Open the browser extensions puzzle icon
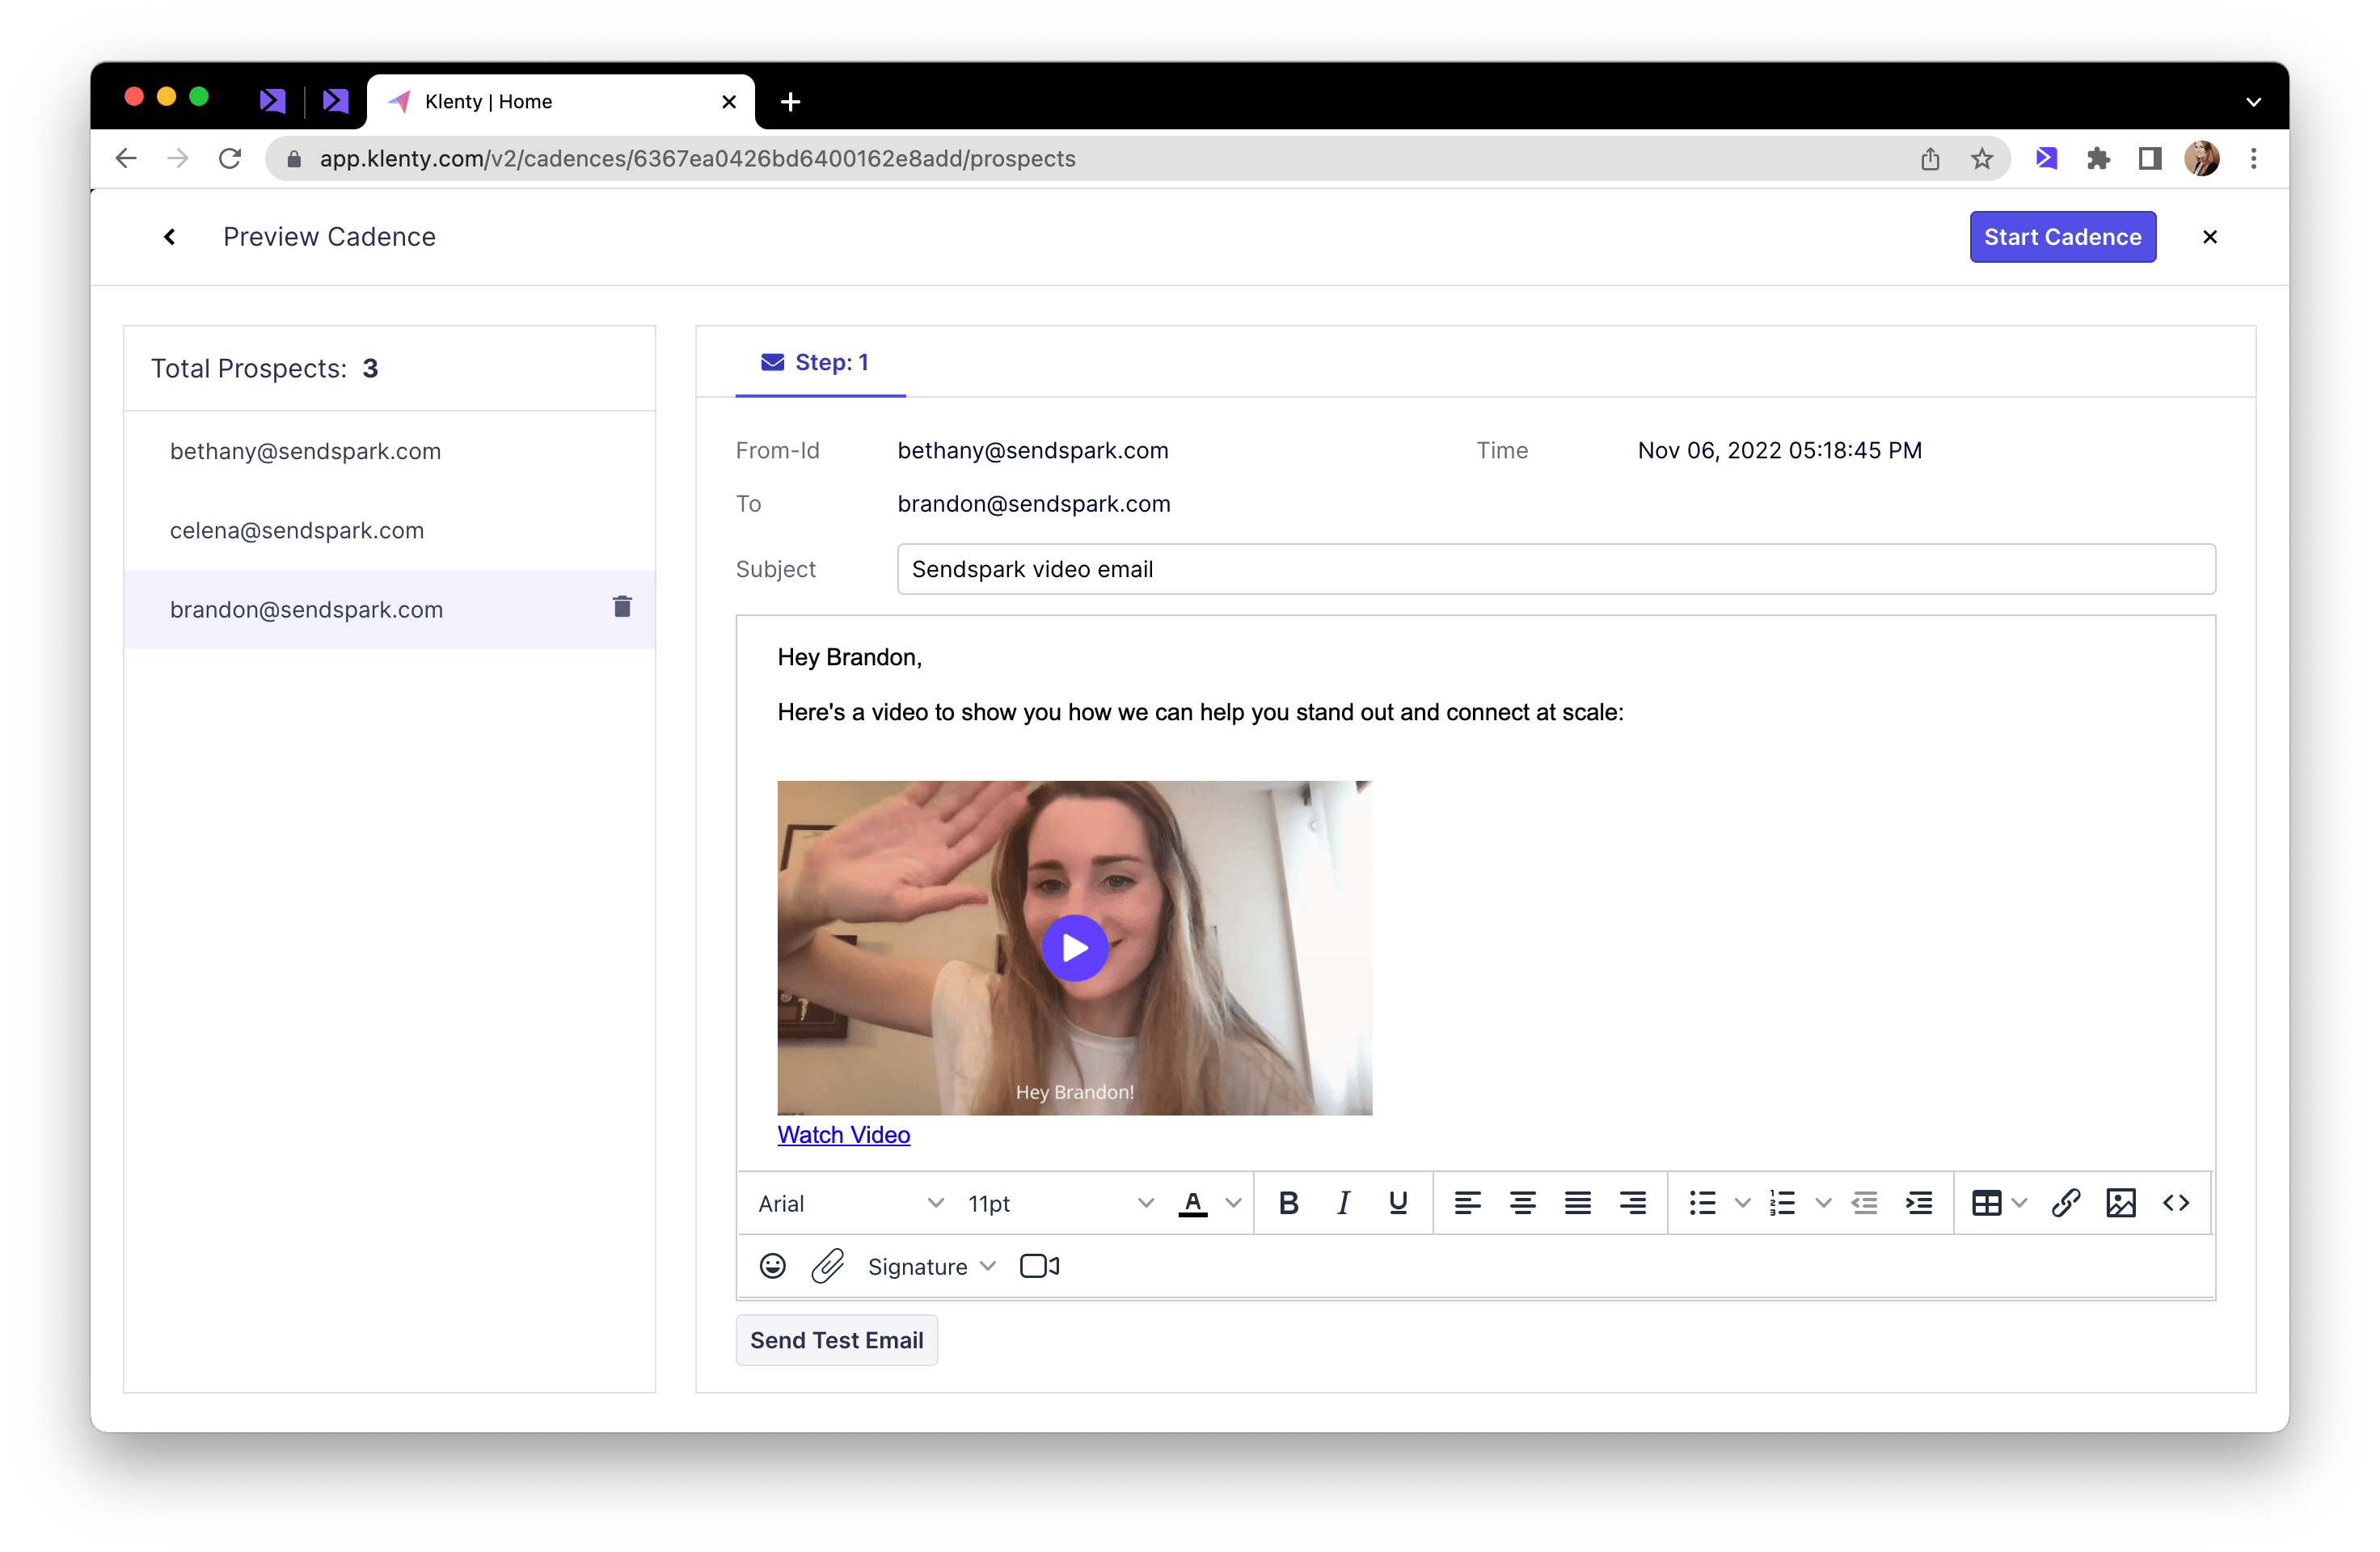This screenshot has height=1552, width=2380. coord(2098,158)
